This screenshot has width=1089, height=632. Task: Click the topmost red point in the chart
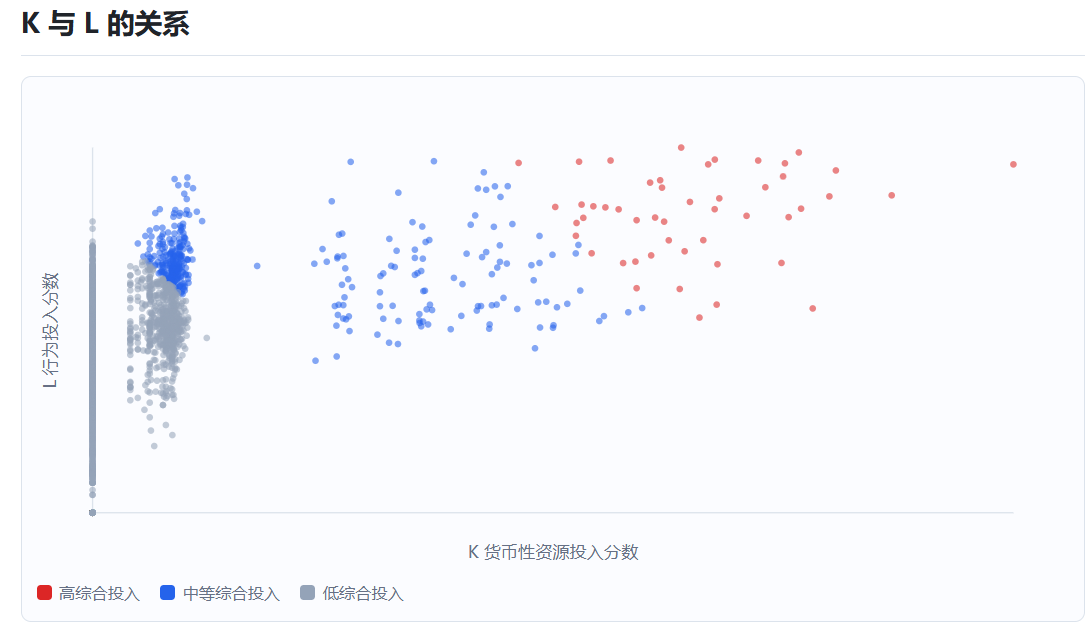pos(681,148)
